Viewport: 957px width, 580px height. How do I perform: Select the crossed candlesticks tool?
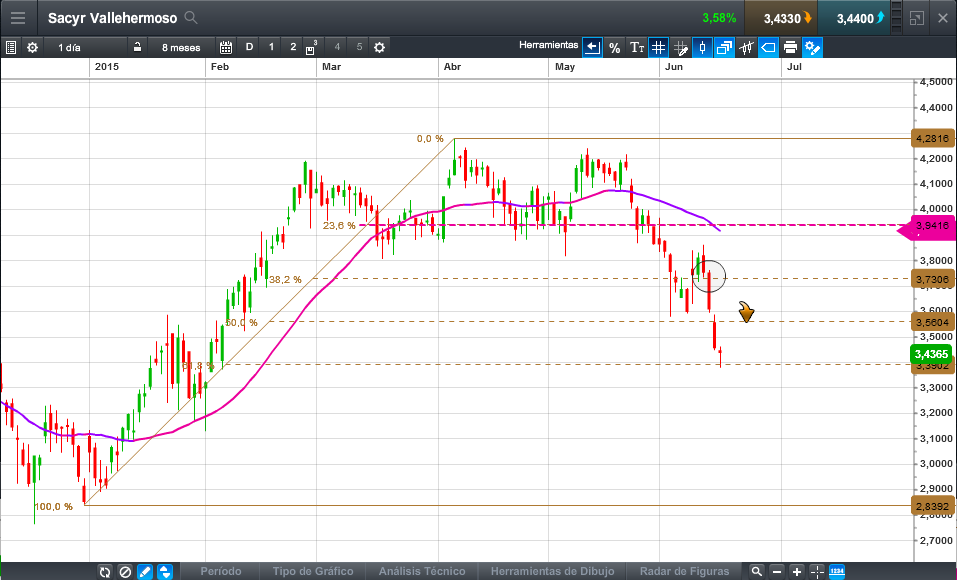pyautogui.click(x=746, y=47)
